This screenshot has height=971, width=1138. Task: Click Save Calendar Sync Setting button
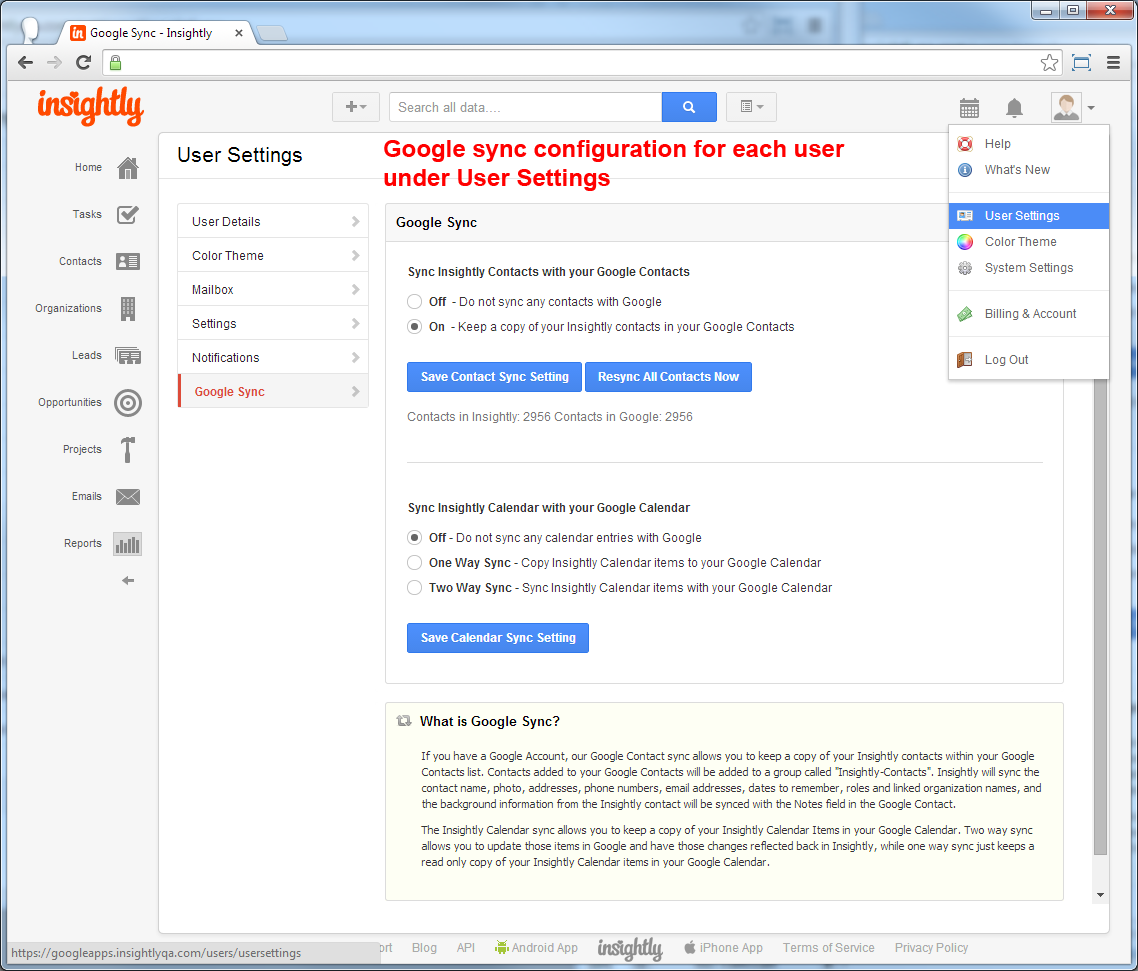(498, 638)
